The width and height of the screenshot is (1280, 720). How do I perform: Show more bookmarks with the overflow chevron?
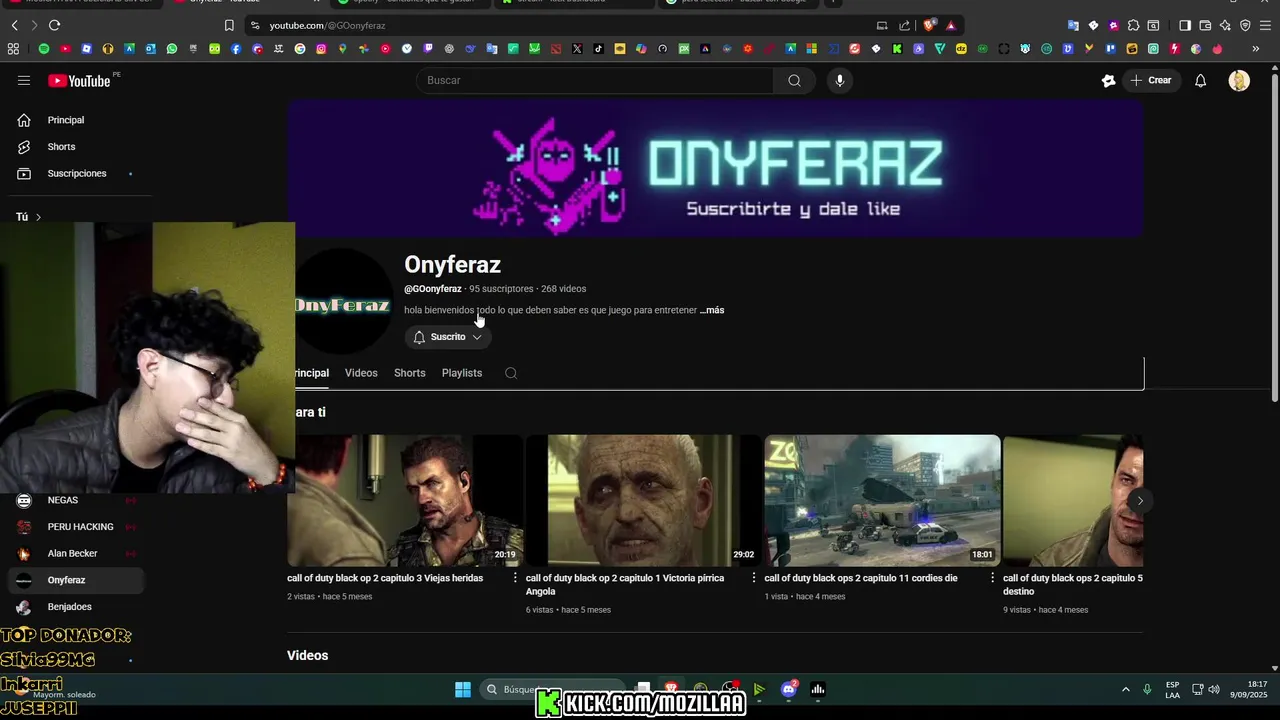pyautogui.click(x=1256, y=48)
